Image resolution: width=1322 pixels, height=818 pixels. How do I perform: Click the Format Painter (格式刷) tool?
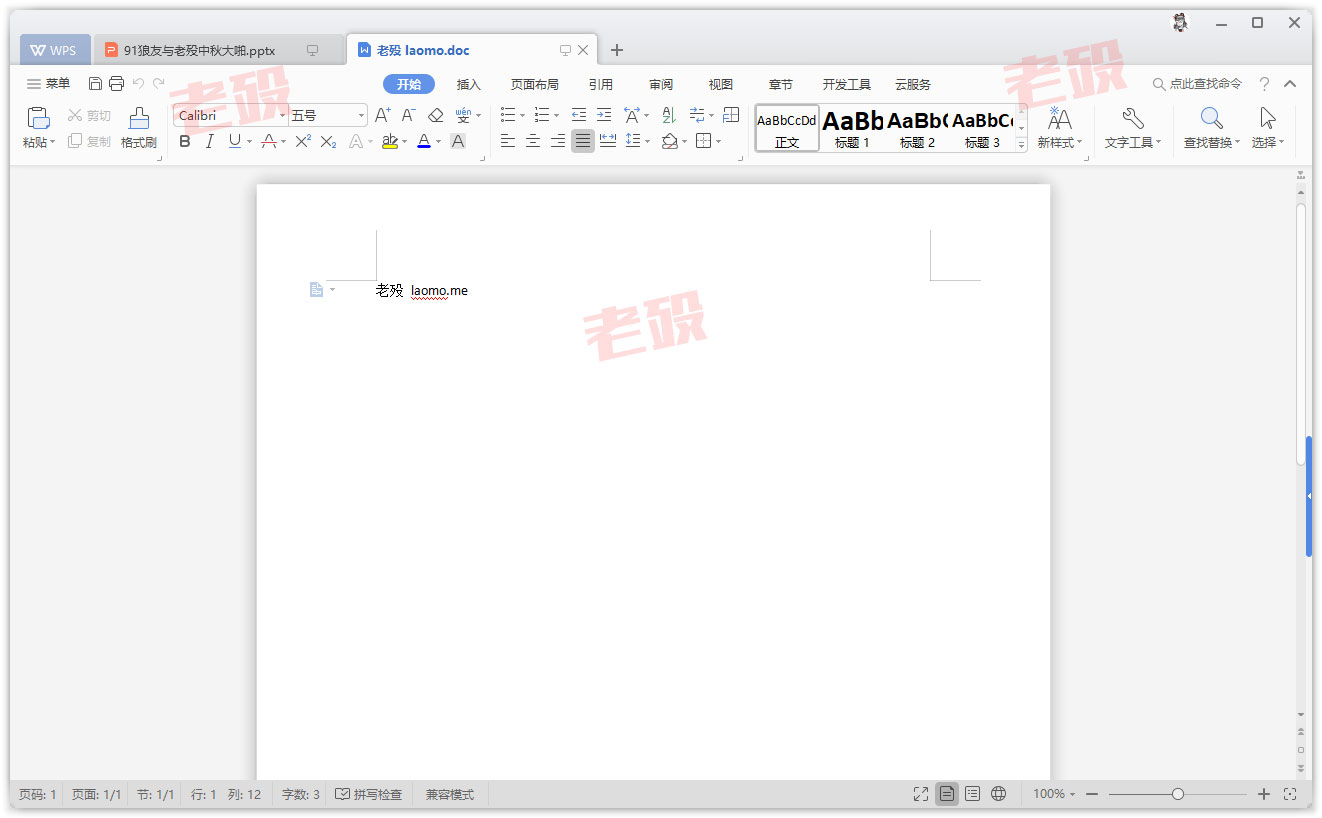[139, 128]
